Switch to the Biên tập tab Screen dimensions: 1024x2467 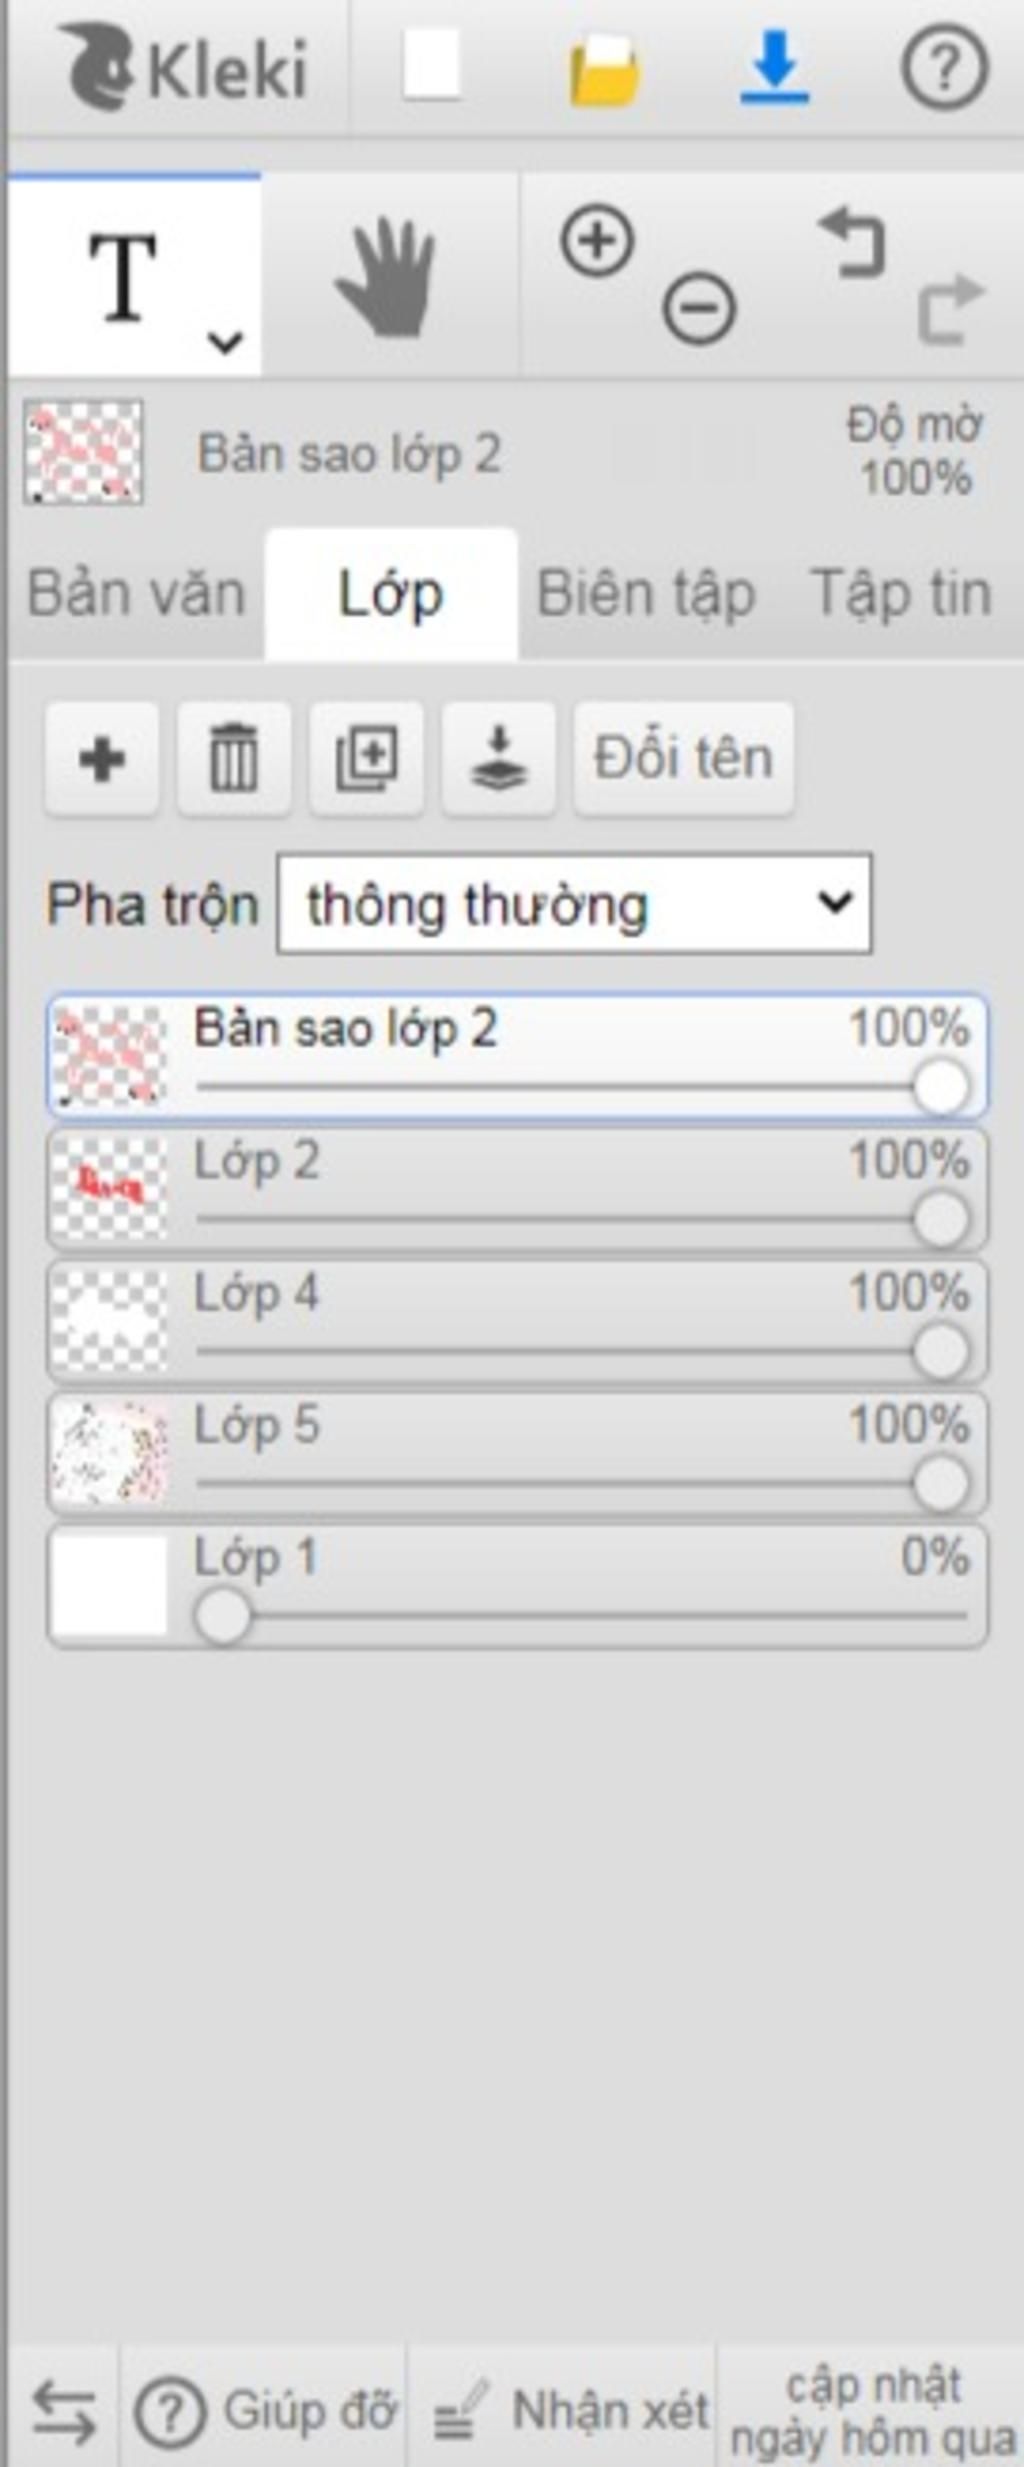pyautogui.click(x=646, y=594)
